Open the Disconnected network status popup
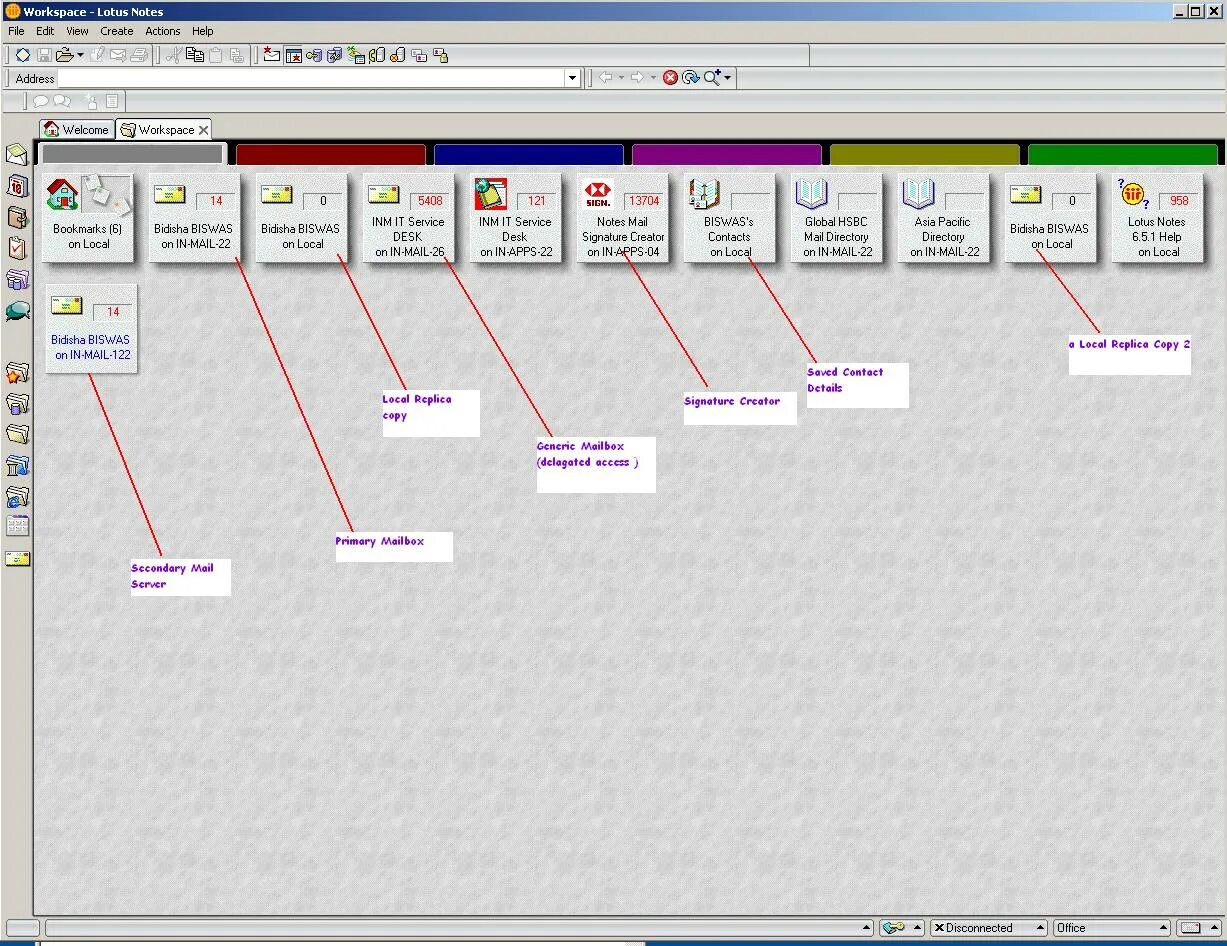 tap(988, 928)
